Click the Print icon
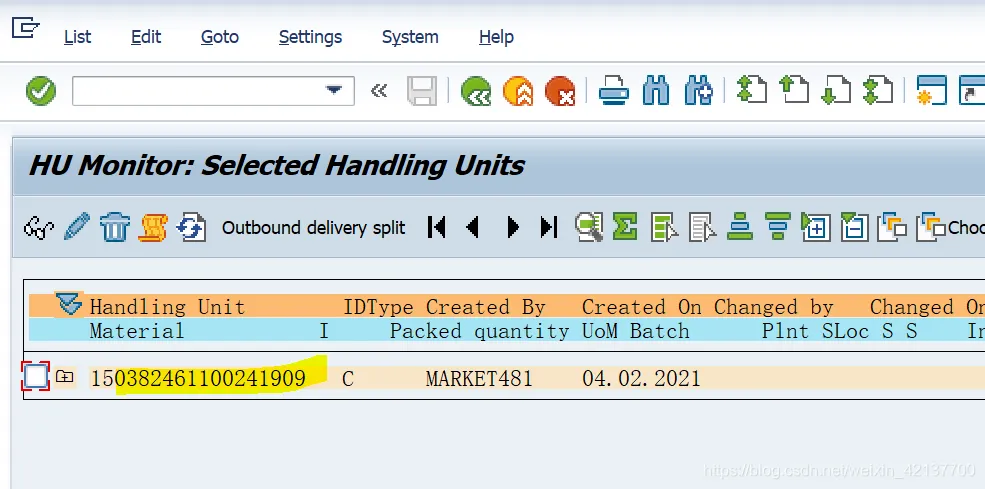The width and height of the screenshot is (985, 489). coord(614,90)
